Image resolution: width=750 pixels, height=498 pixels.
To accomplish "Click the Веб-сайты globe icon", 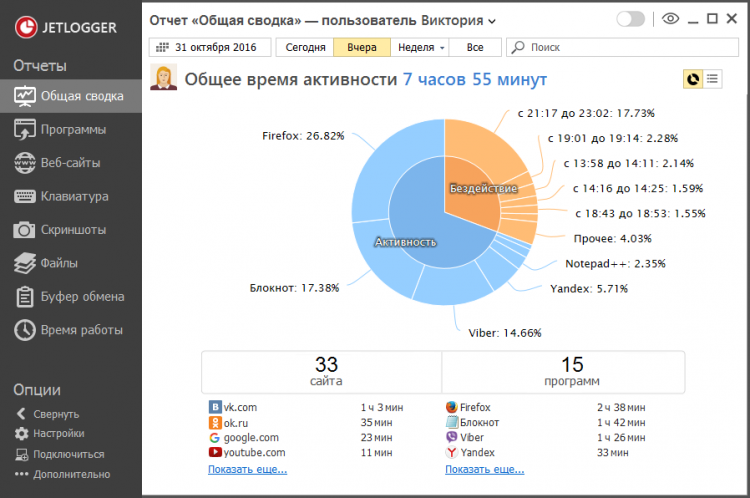I will [24, 163].
